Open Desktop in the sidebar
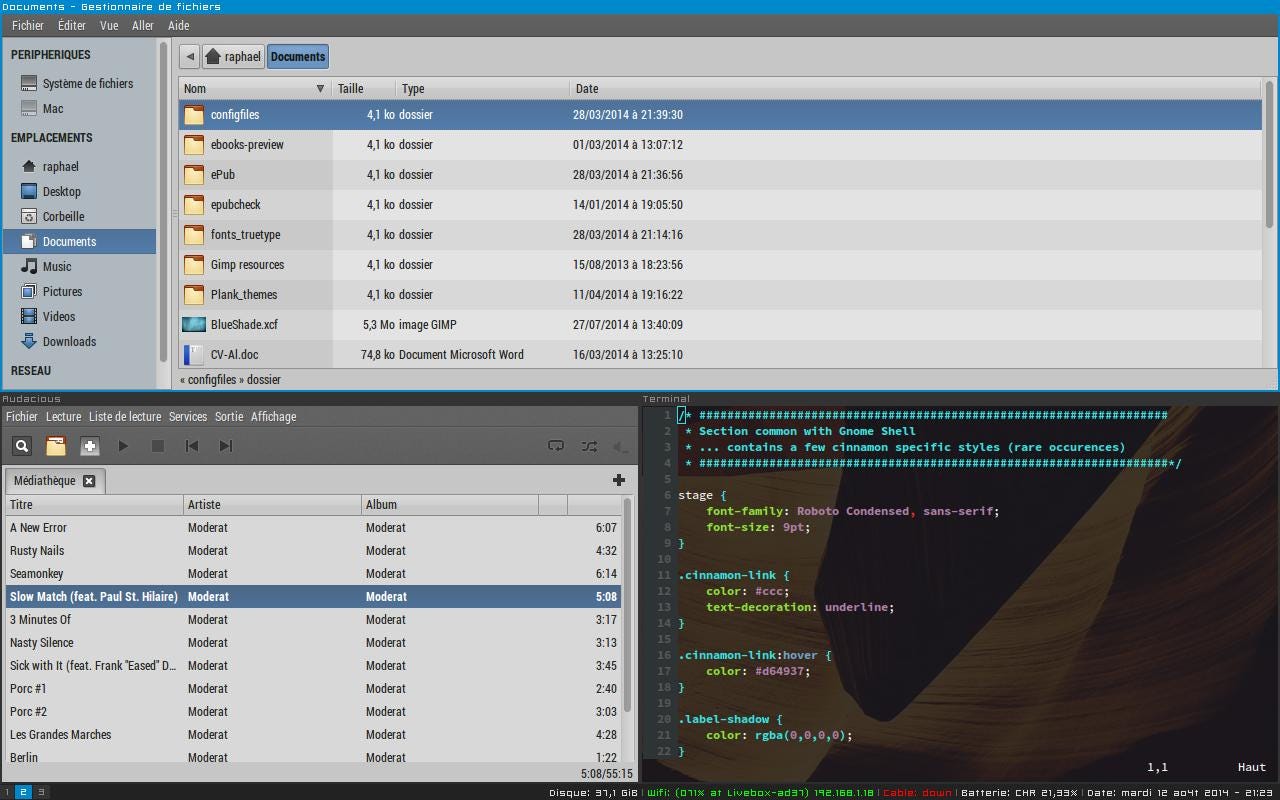 coord(79,192)
